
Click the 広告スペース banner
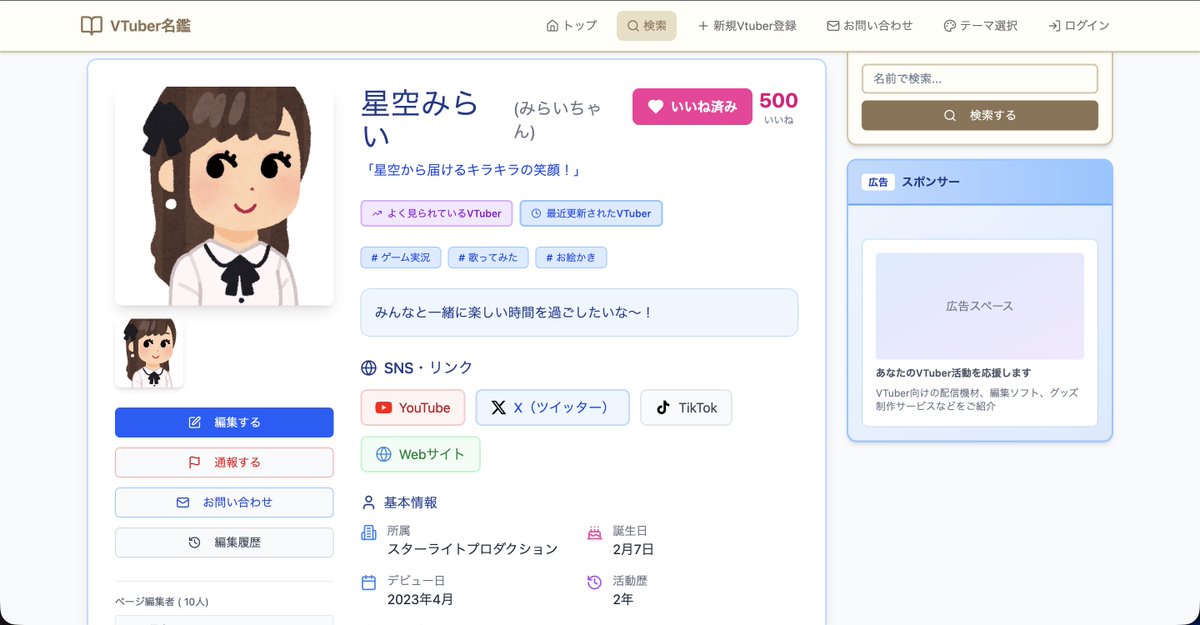pyautogui.click(x=980, y=306)
